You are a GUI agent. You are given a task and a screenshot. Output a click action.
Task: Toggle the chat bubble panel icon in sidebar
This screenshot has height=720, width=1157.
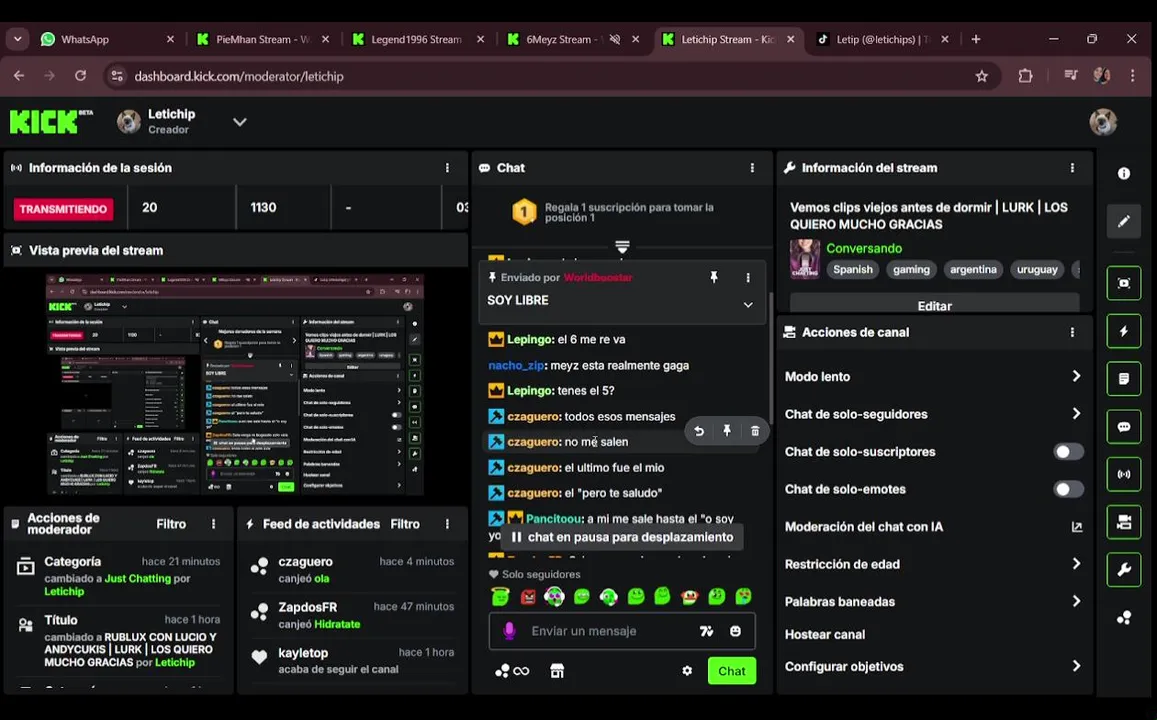[1123, 426]
